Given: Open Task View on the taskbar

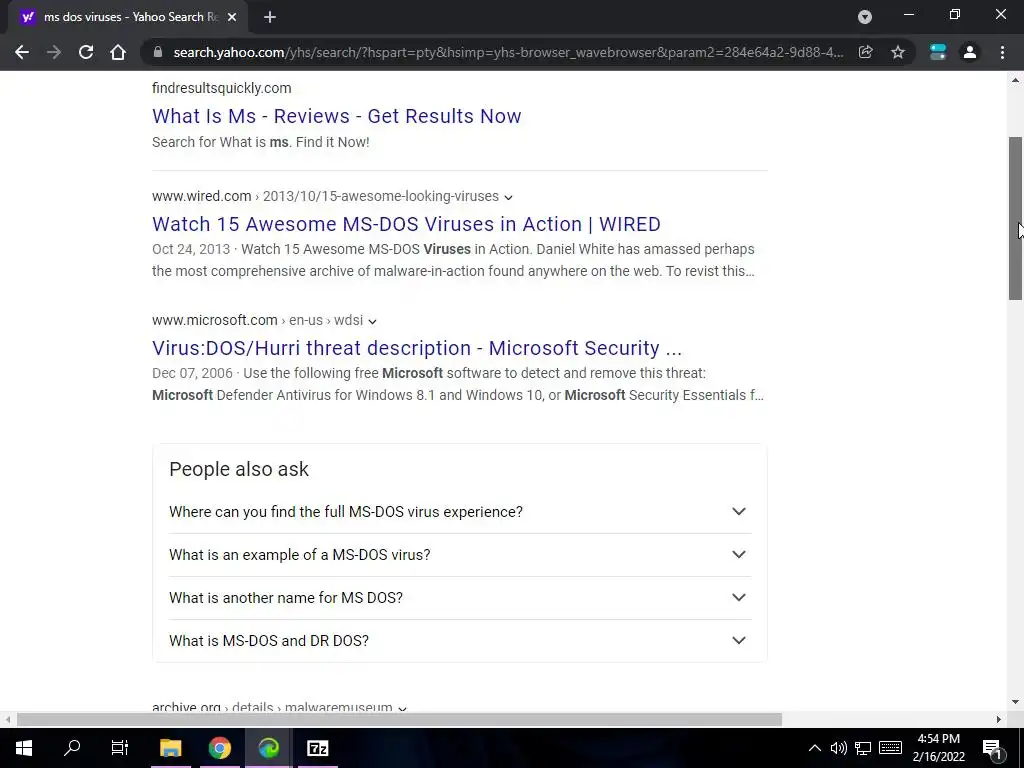Looking at the screenshot, I should coord(120,748).
